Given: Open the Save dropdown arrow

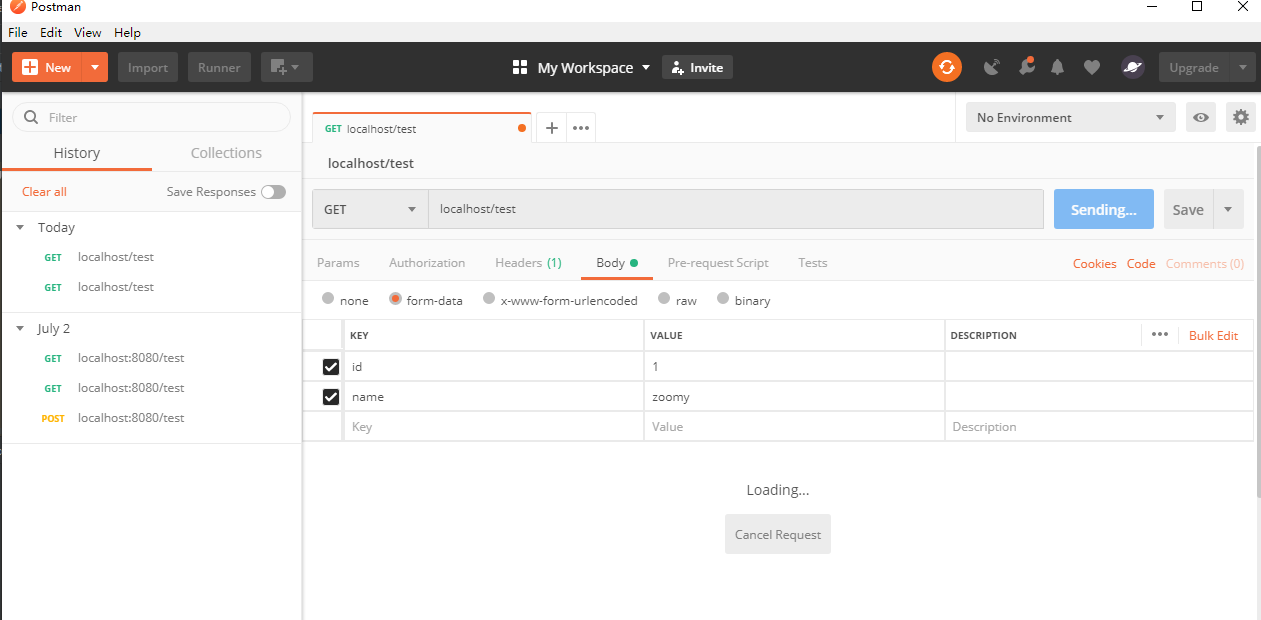Looking at the screenshot, I should click(1228, 209).
